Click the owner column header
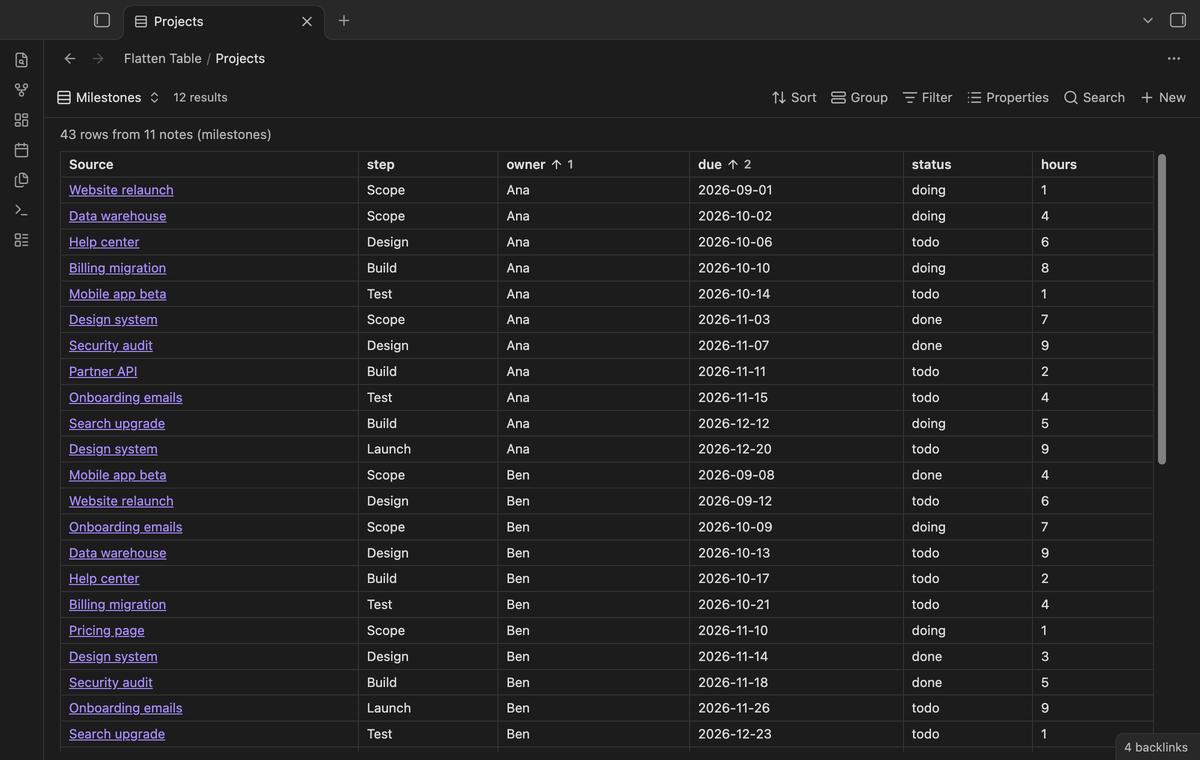The height and width of the screenshot is (760, 1200). pyautogui.click(x=594, y=164)
